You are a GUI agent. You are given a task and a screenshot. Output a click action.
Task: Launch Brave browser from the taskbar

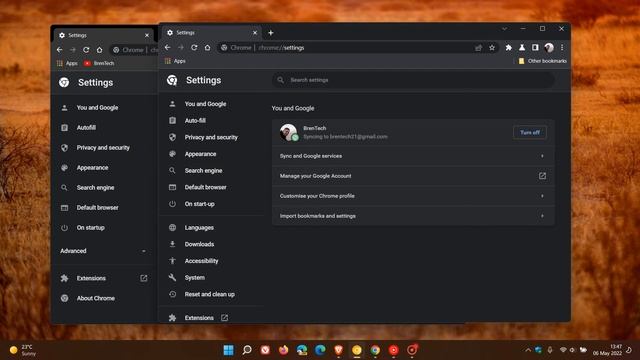[x=338, y=350]
